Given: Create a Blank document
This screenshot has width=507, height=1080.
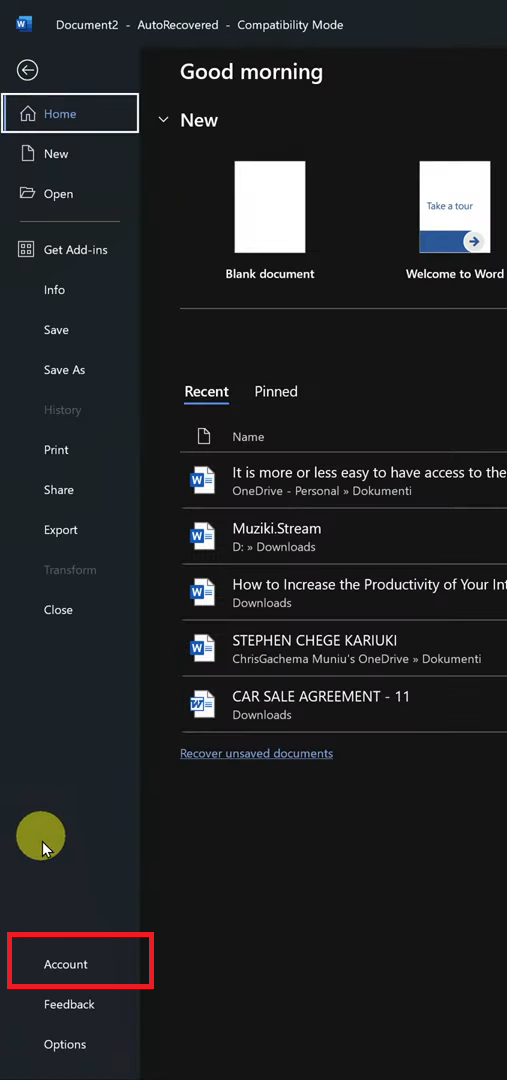Looking at the screenshot, I should [x=270, y=220].
